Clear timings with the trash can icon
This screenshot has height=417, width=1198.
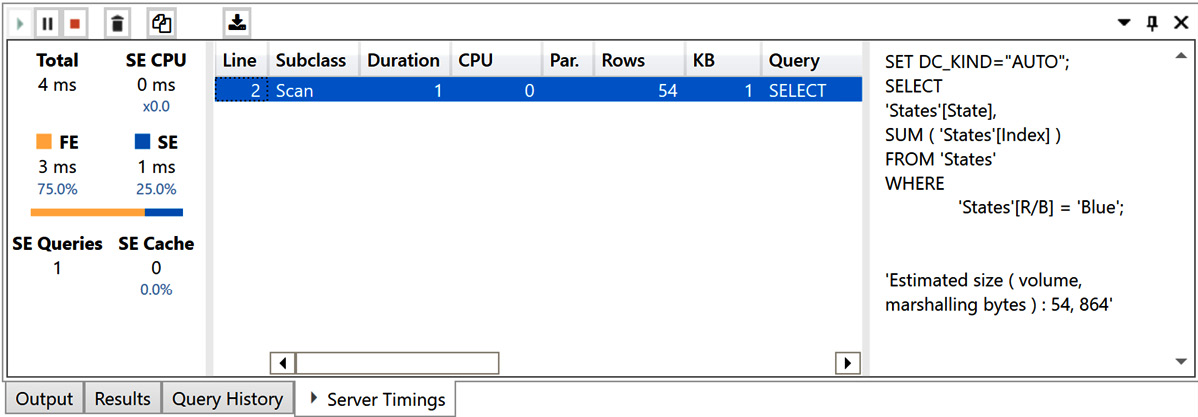pyautogui.click(x=118, y=22)
